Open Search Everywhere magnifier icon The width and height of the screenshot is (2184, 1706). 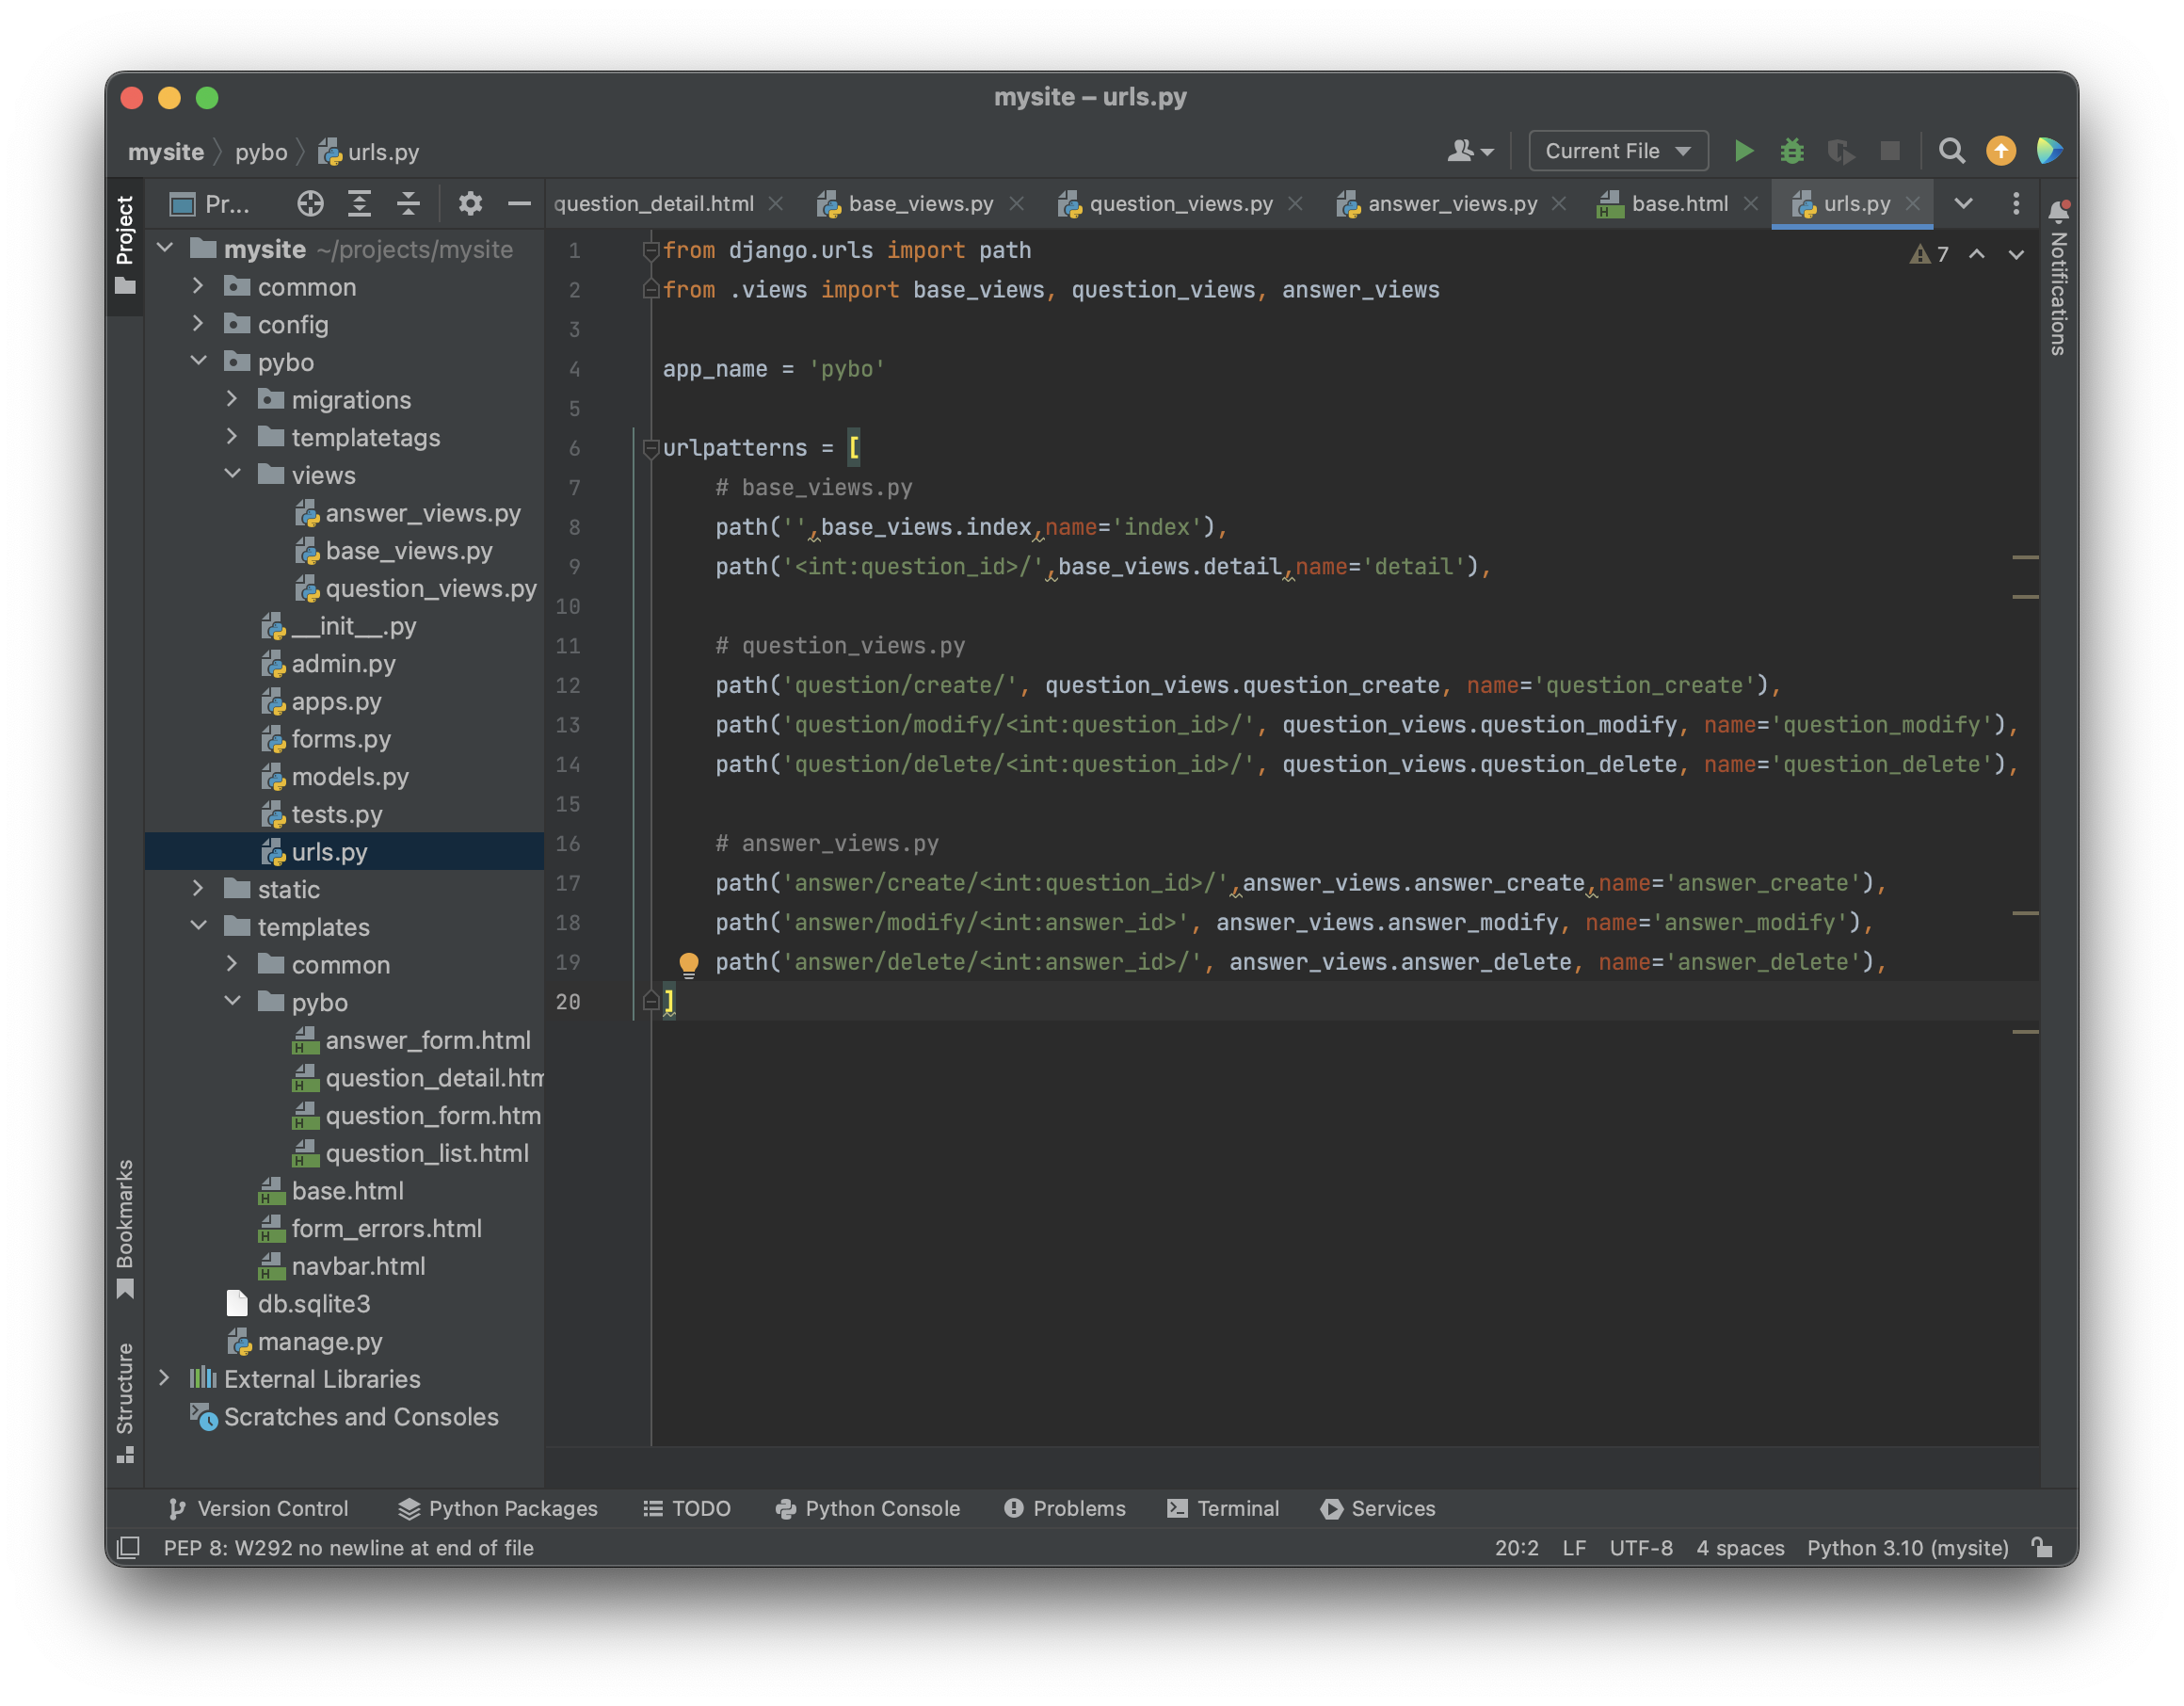click(1951, 151)
